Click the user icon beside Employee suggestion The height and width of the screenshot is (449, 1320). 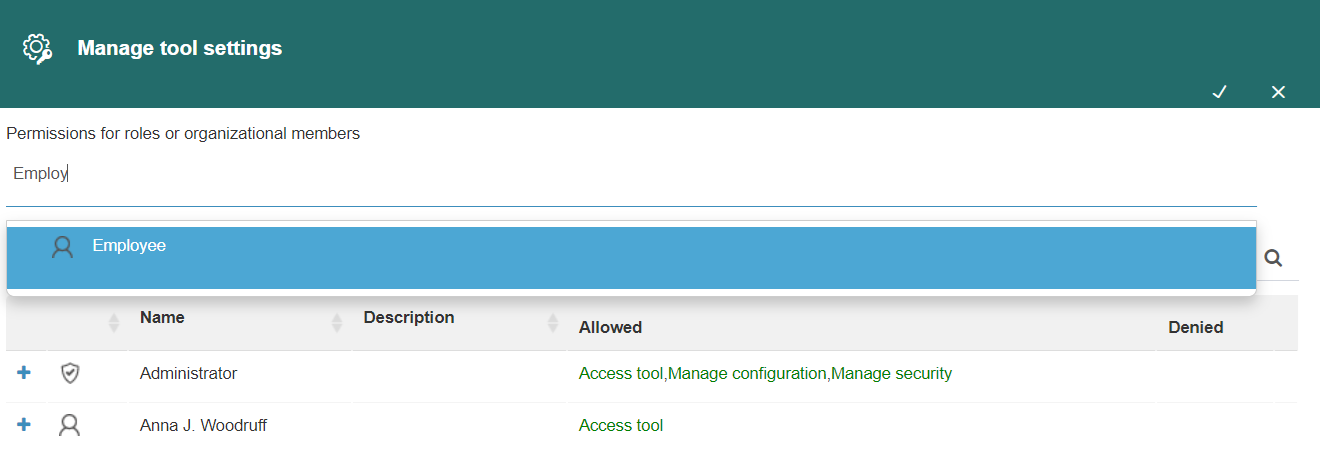tap(63, 247)
